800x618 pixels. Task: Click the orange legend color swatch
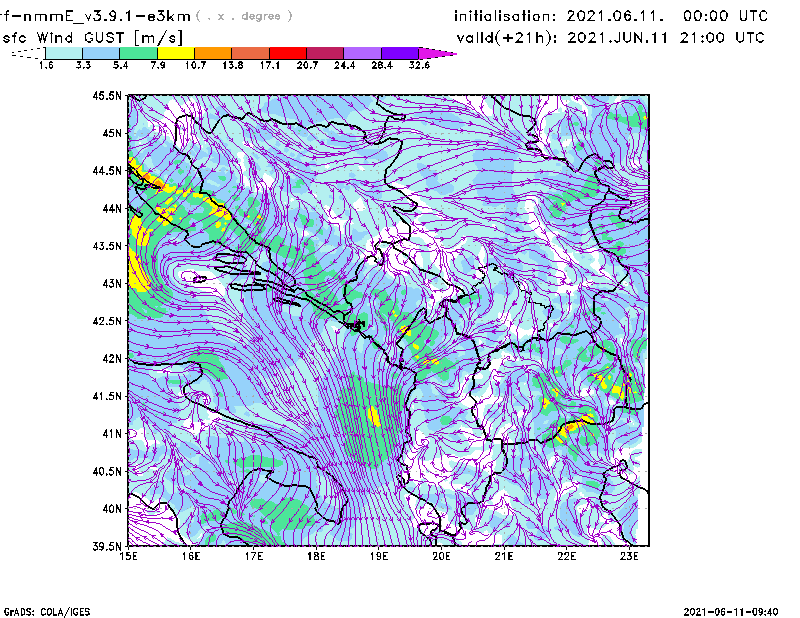[x=213, y=53]
